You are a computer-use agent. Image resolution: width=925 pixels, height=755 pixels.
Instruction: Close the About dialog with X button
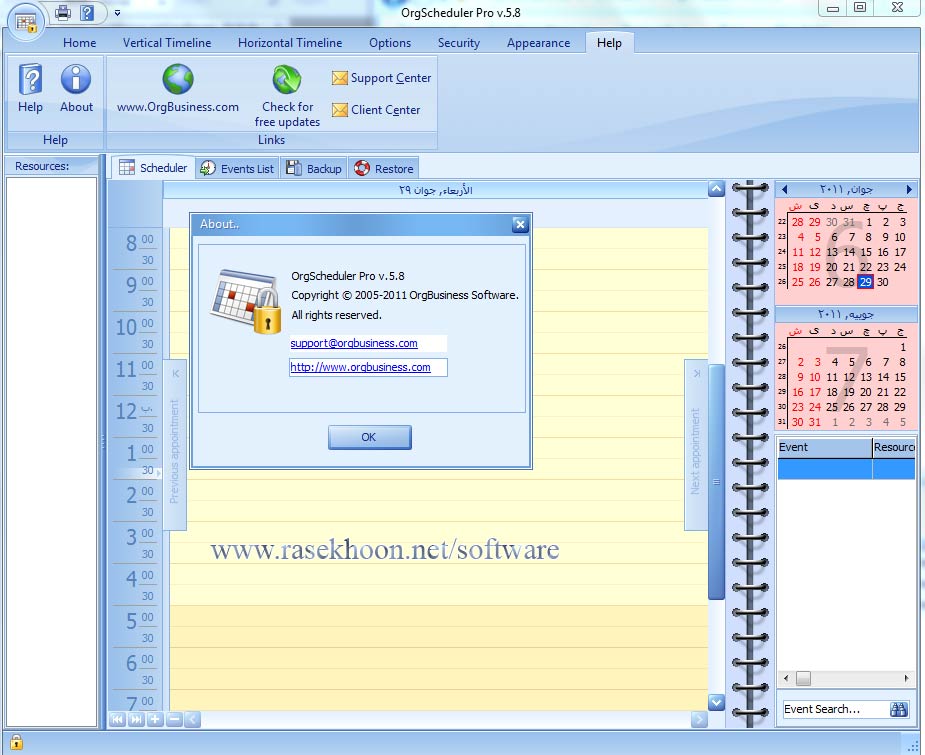(520, 224)
